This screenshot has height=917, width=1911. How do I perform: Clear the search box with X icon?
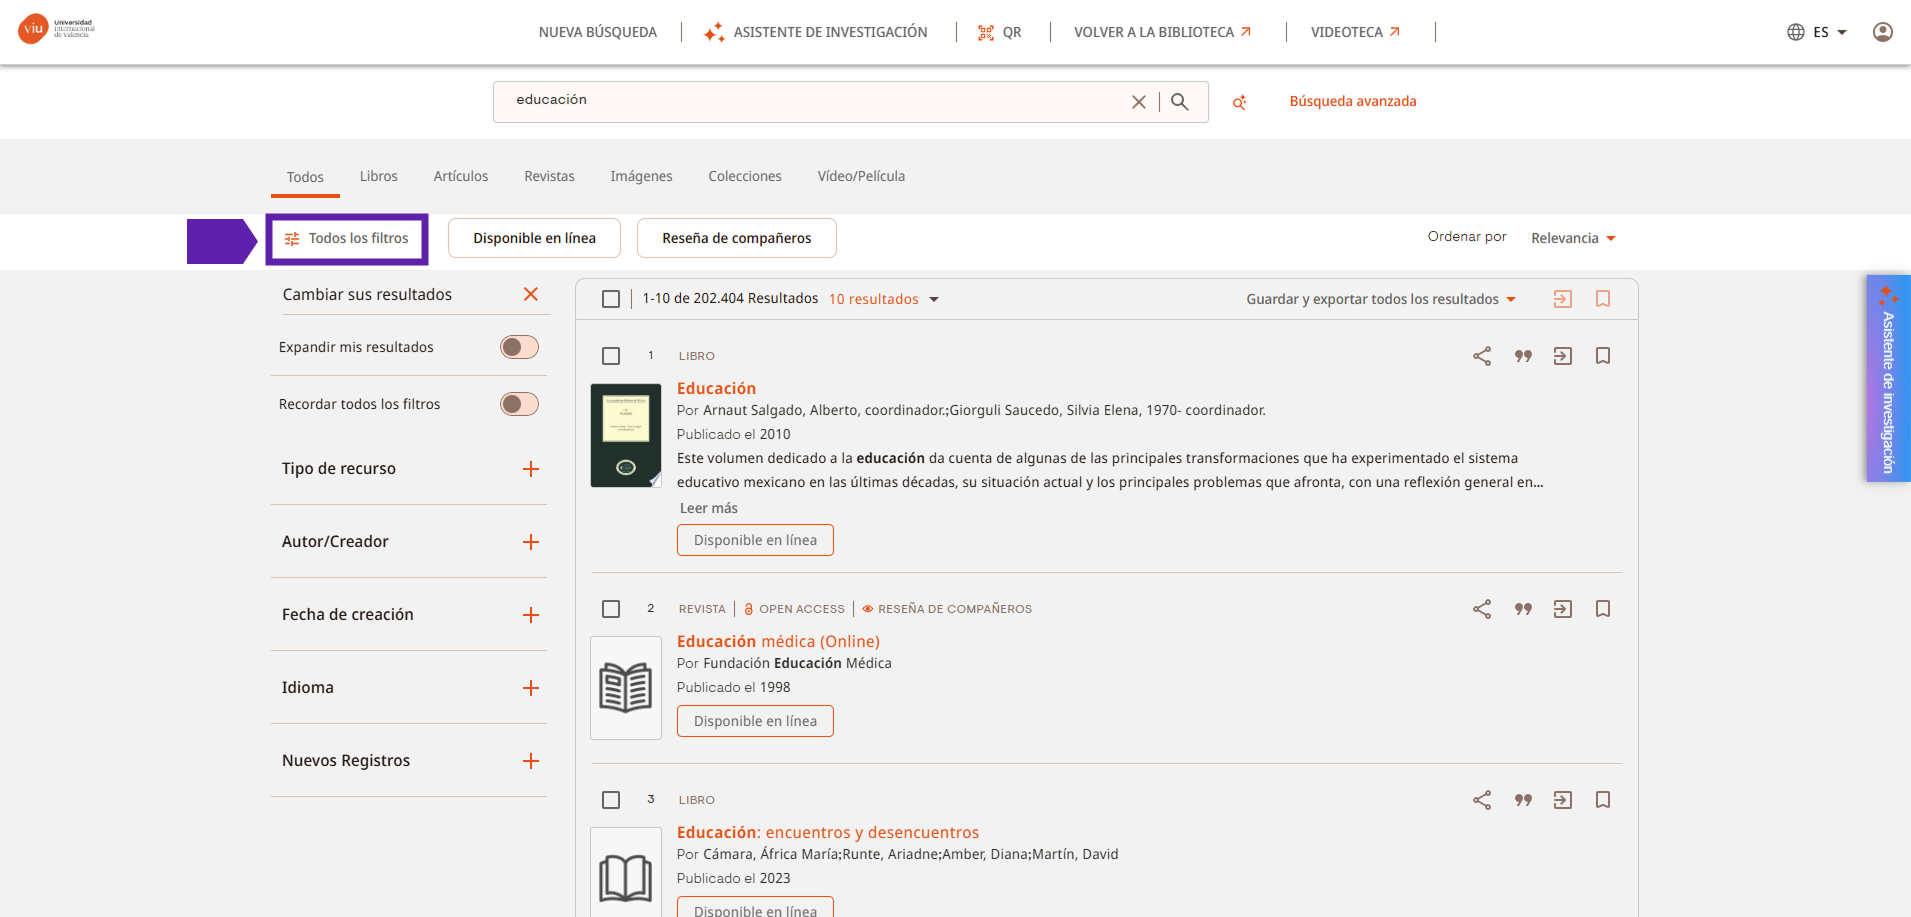coord(1138,102)
